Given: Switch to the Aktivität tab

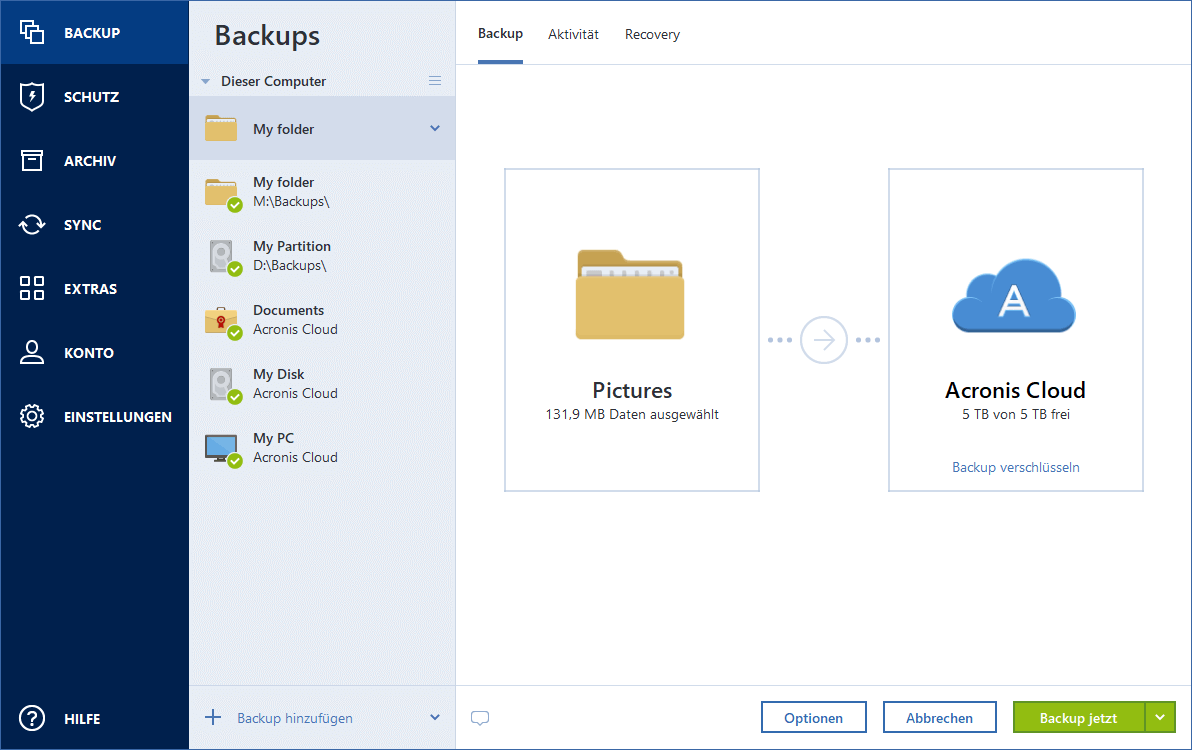Looking at the screenshot, I should pos(573,34).
